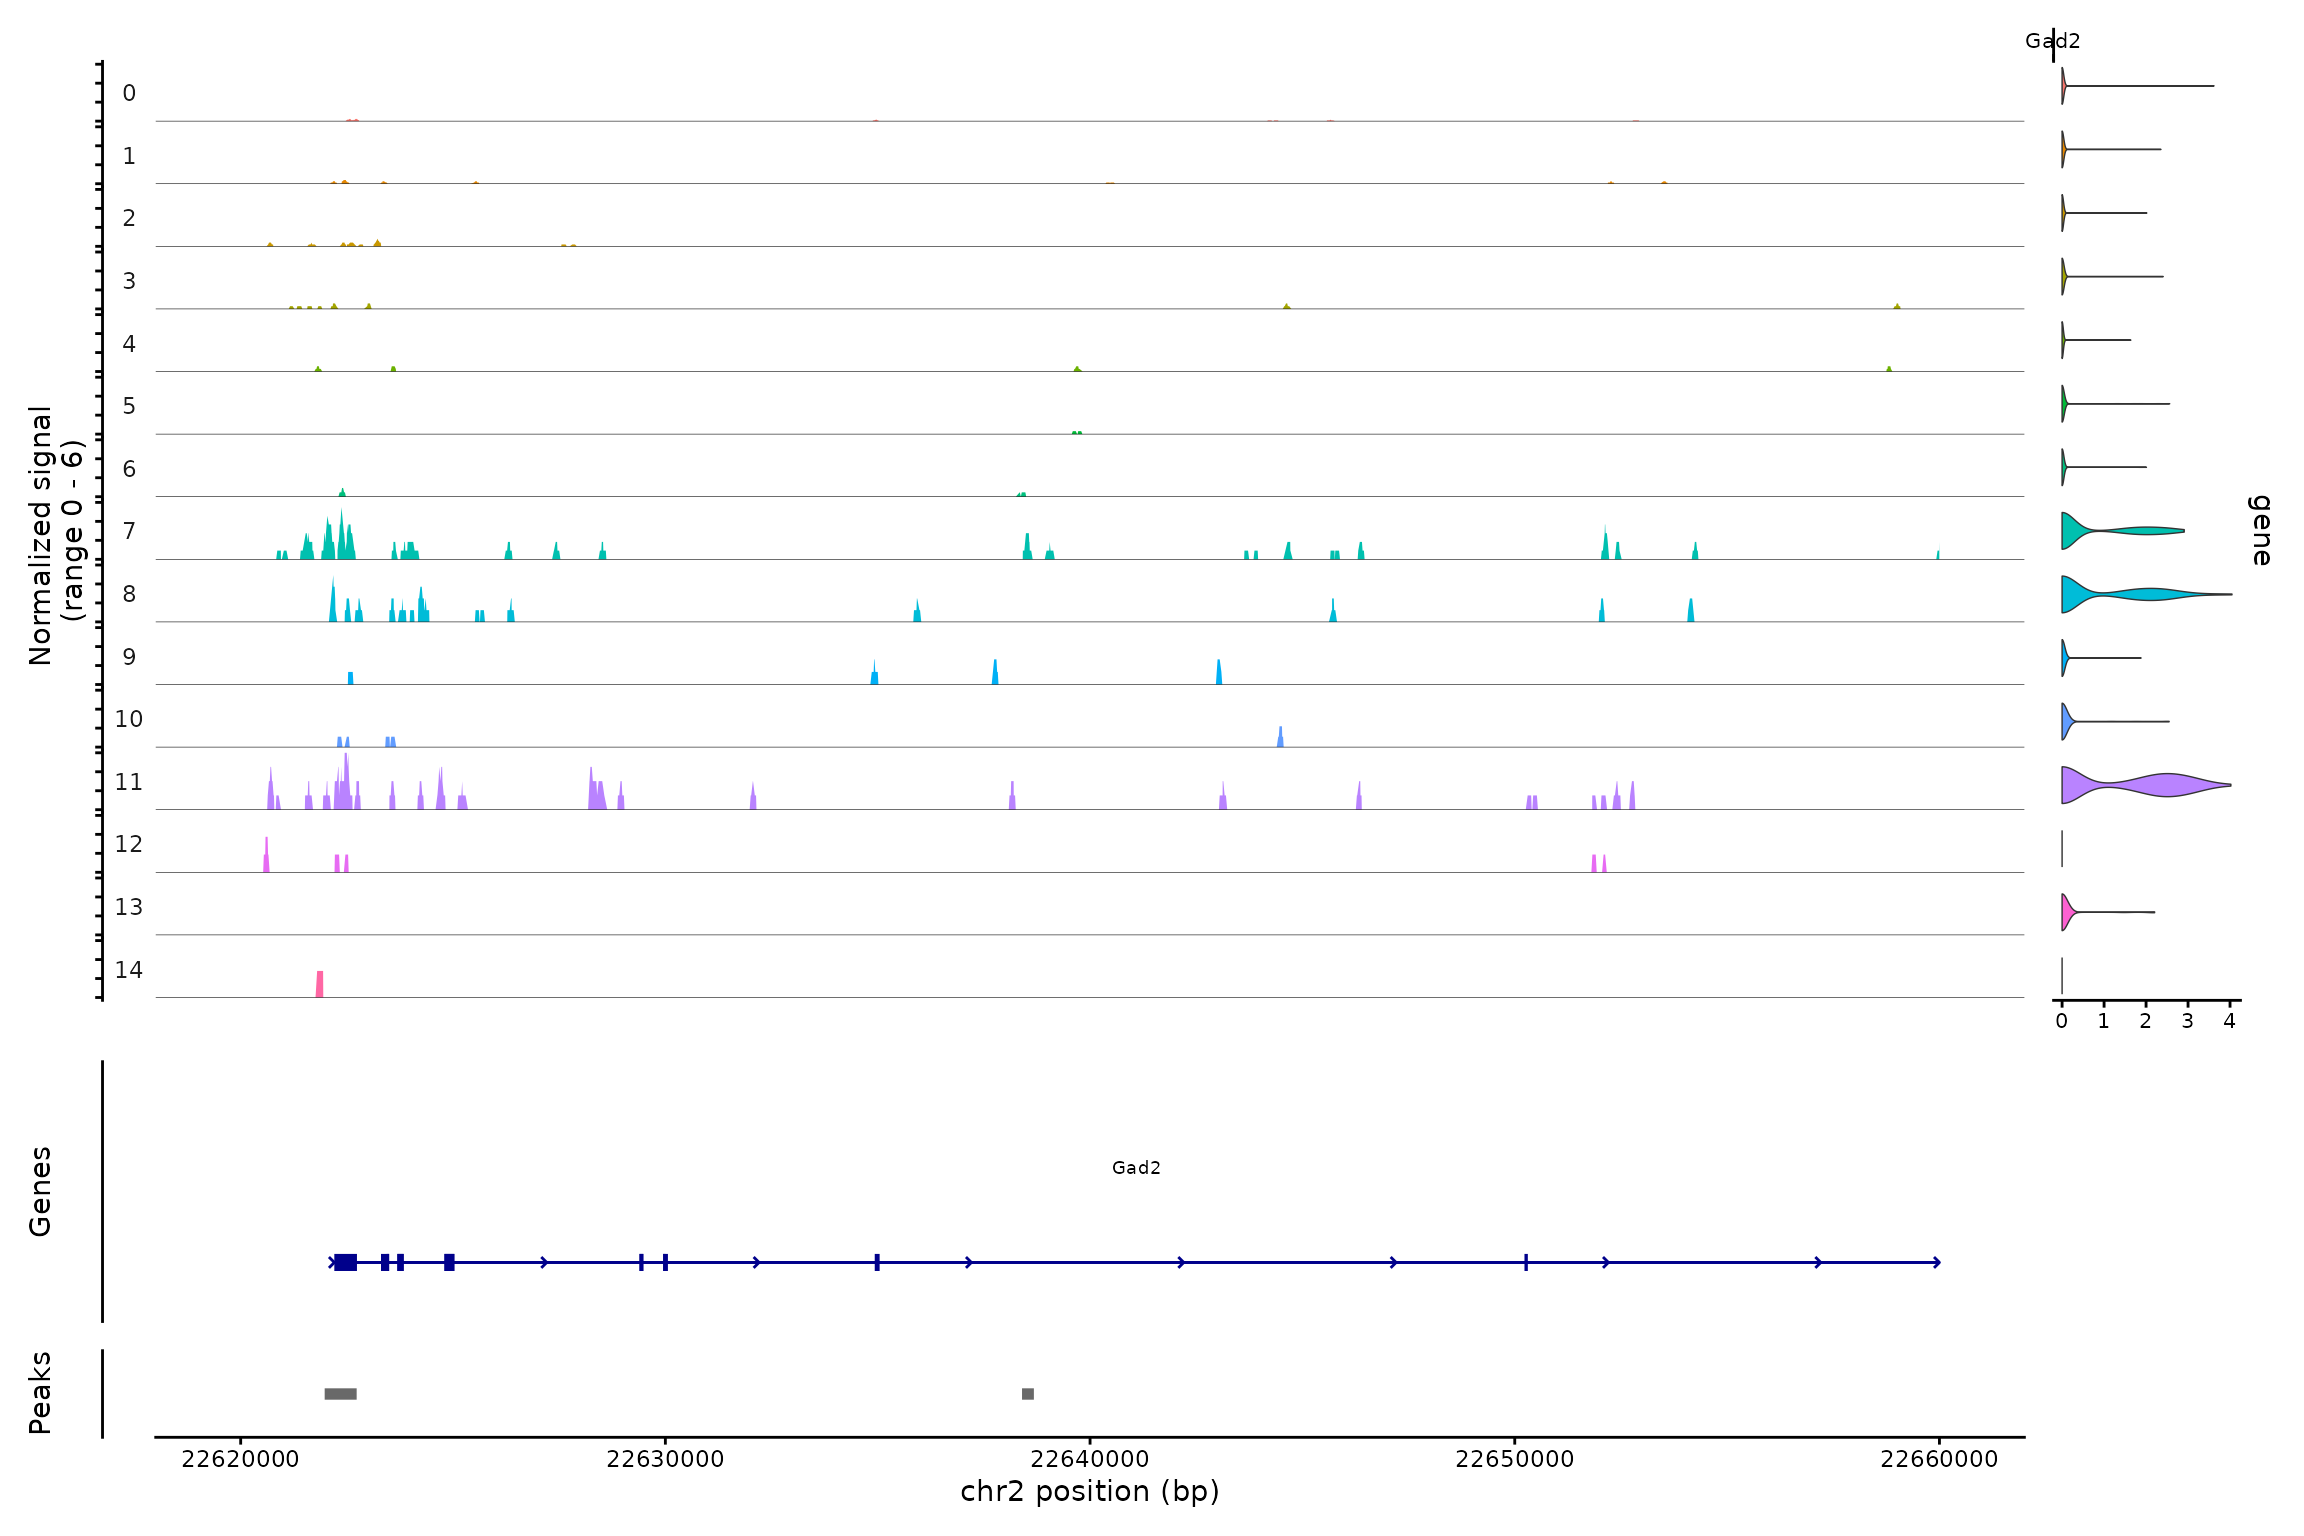
Task: Click the 'Normalized signal' y-axis title
Action: pos(40,535)
